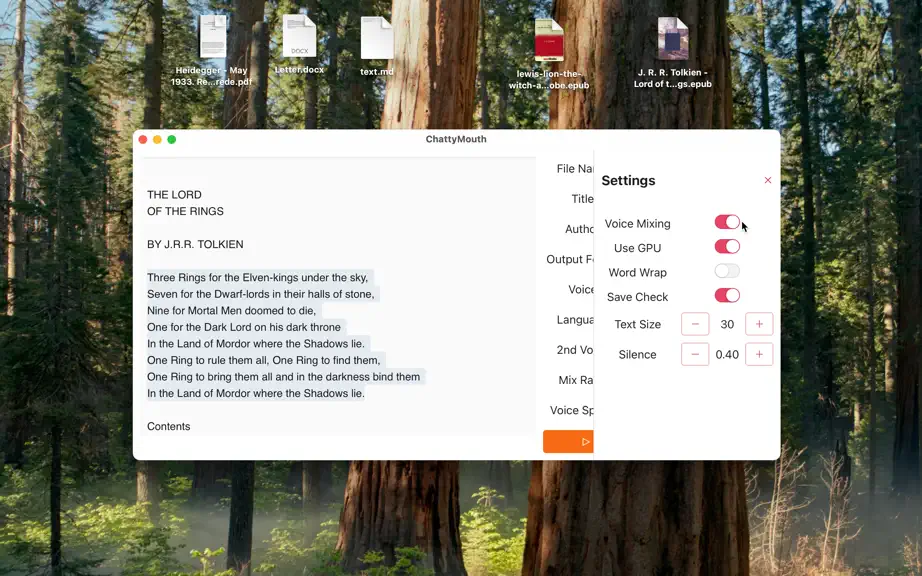Decrease Silence value with minus button
The width and height of the screenshot is (922, 576).
pyautogui.click(x=695, y=354)
